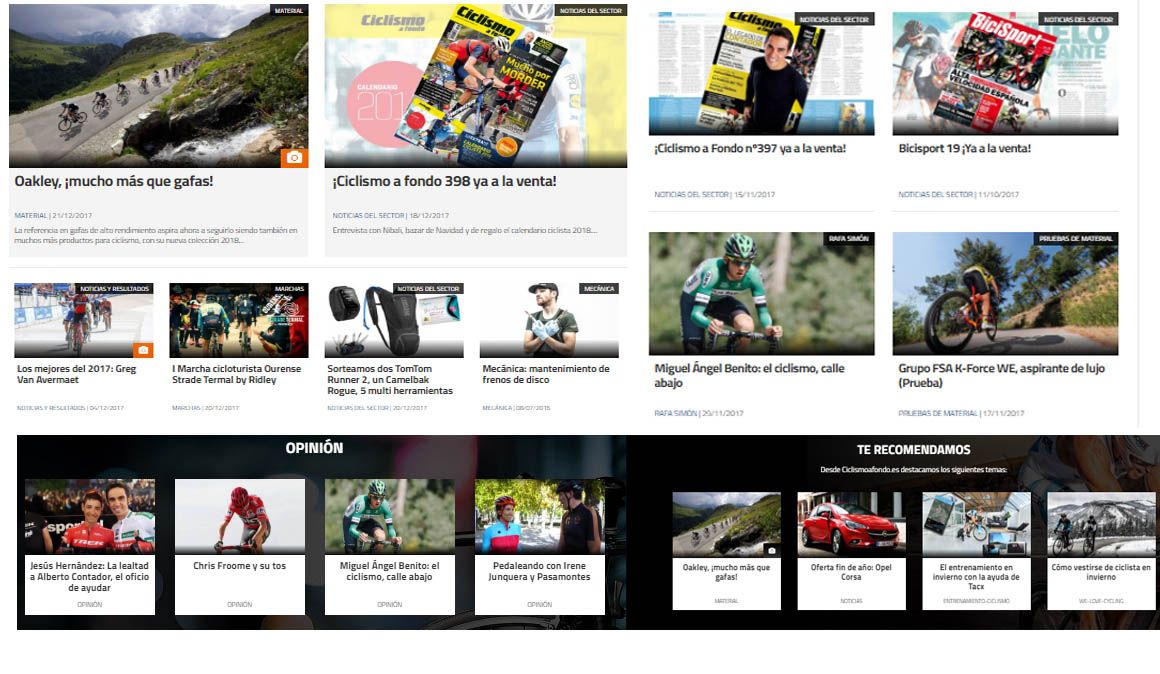Click WE-LOVE-CYCLING tag under the winter clothing card

point(1101,601)
